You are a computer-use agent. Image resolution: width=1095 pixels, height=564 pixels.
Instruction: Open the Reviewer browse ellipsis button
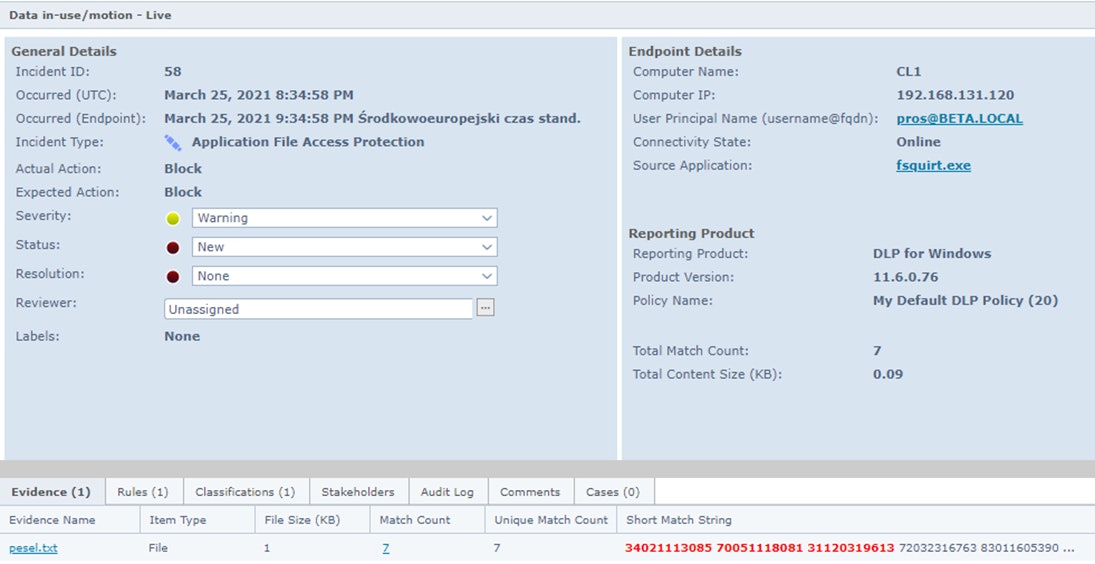point(485,309)
